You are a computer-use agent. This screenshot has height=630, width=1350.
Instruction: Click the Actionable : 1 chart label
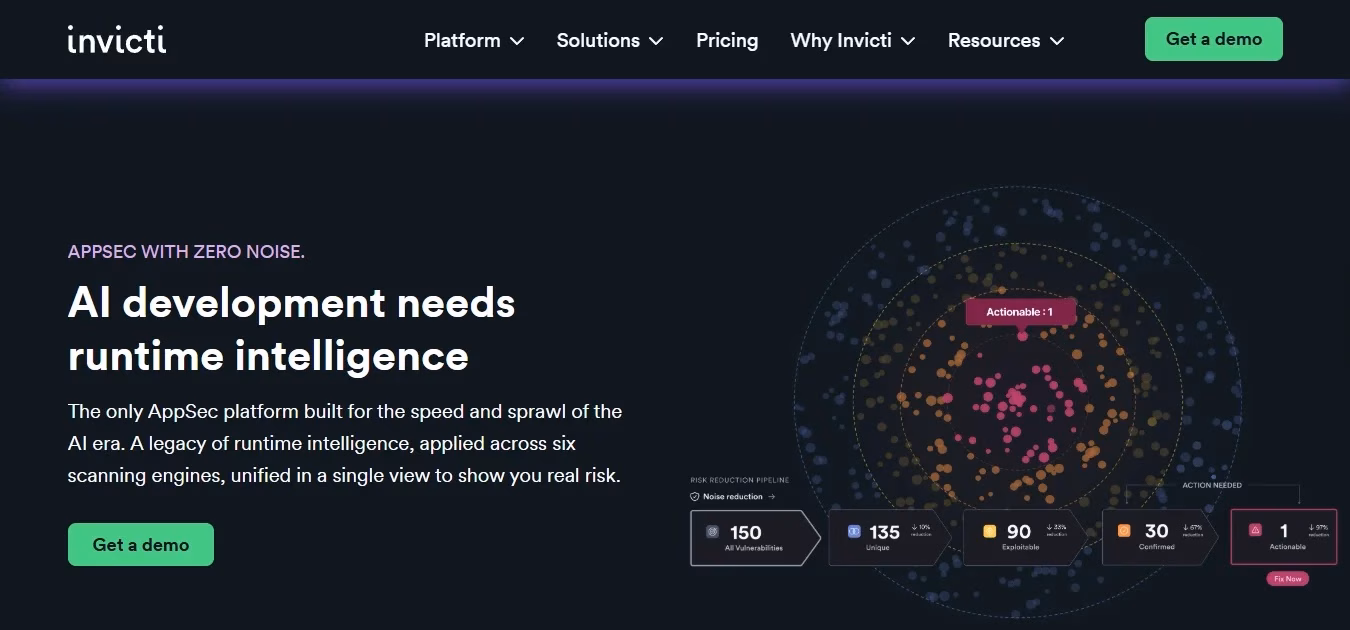1019,312
